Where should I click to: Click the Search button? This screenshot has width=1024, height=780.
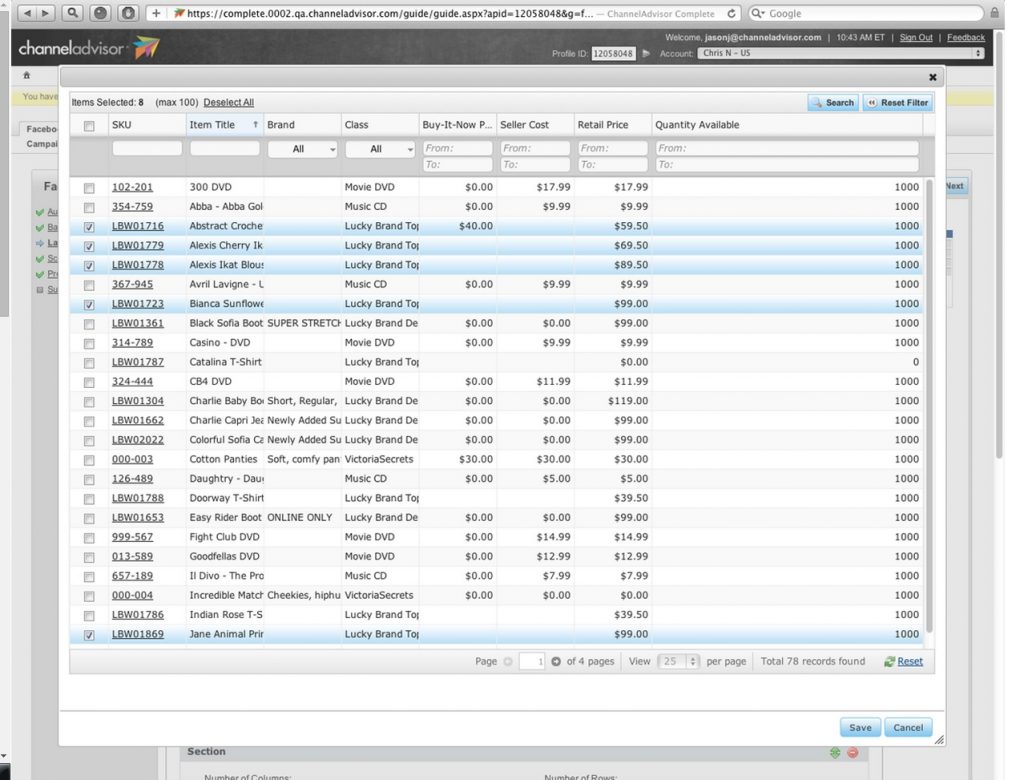[833, 103]
